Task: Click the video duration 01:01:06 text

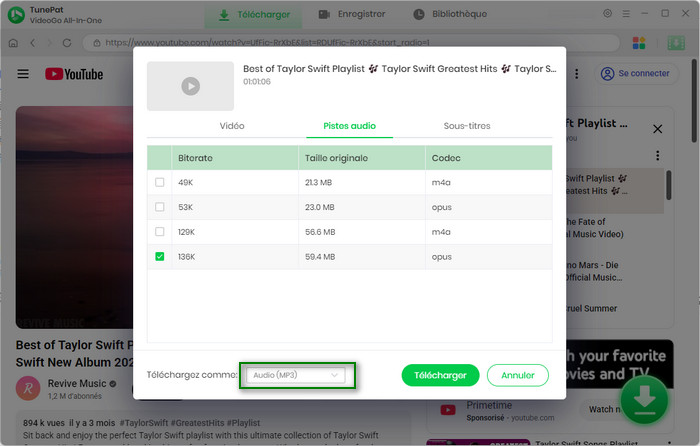Action: tap(257, 82)
